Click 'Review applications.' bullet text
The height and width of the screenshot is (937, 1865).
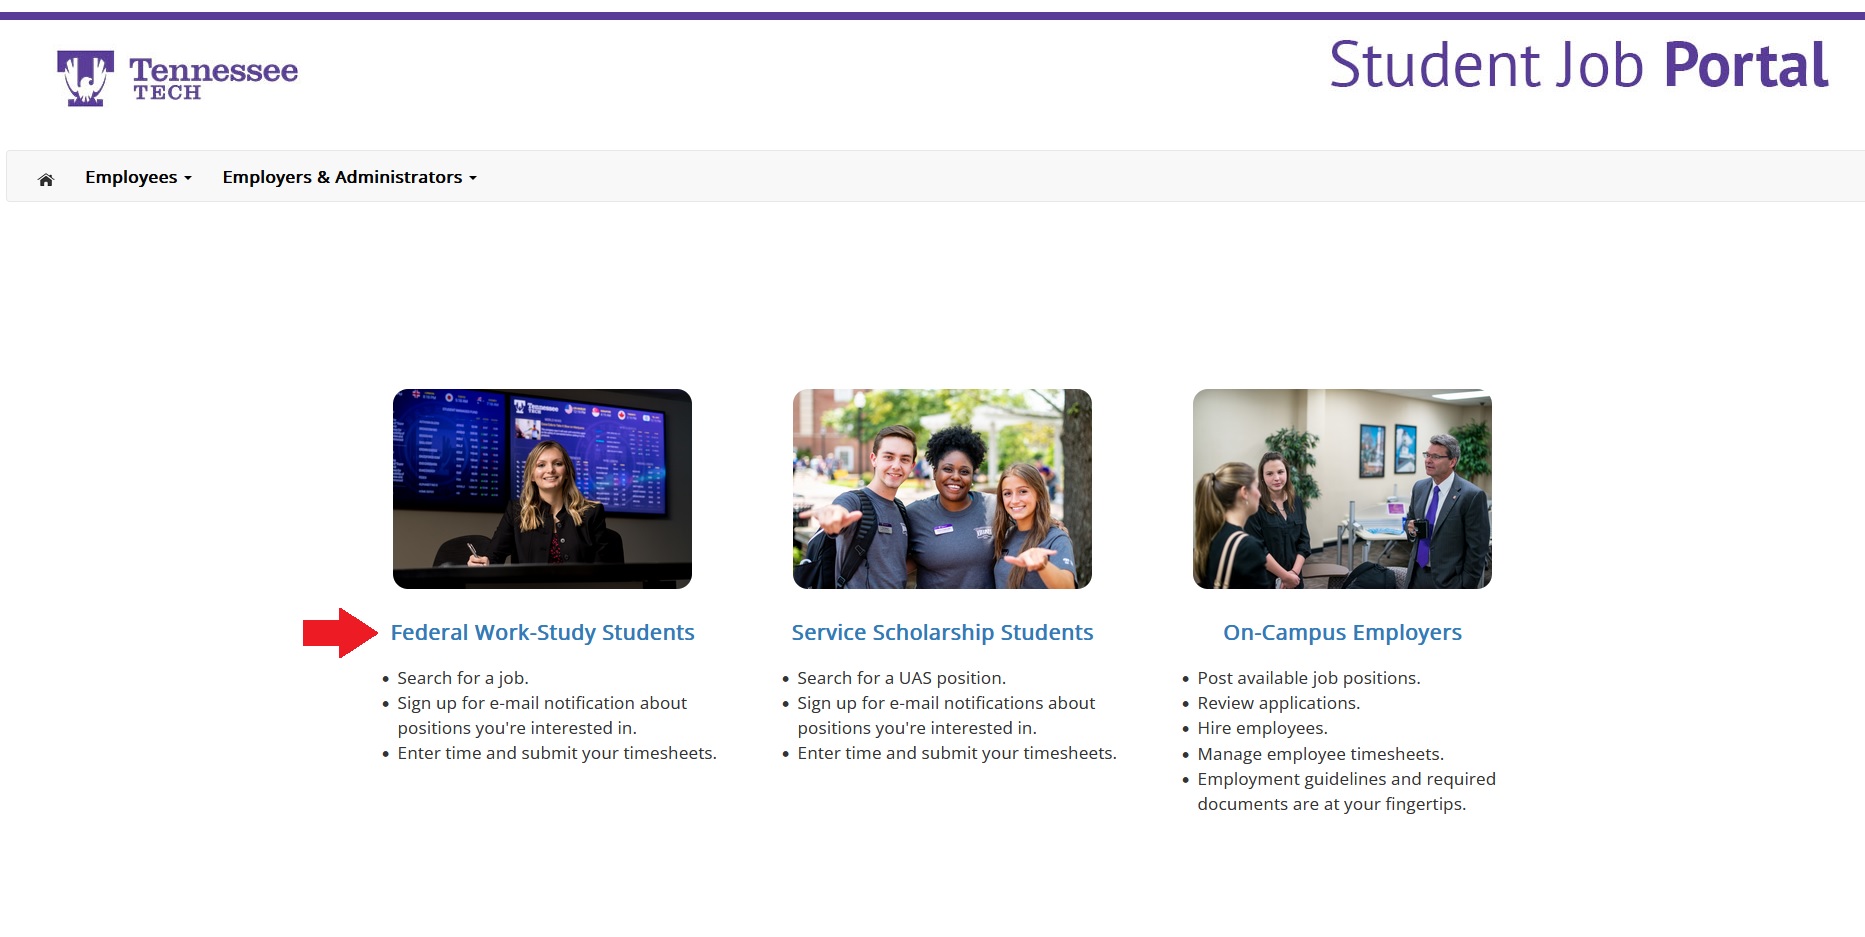click(1278, 703)
